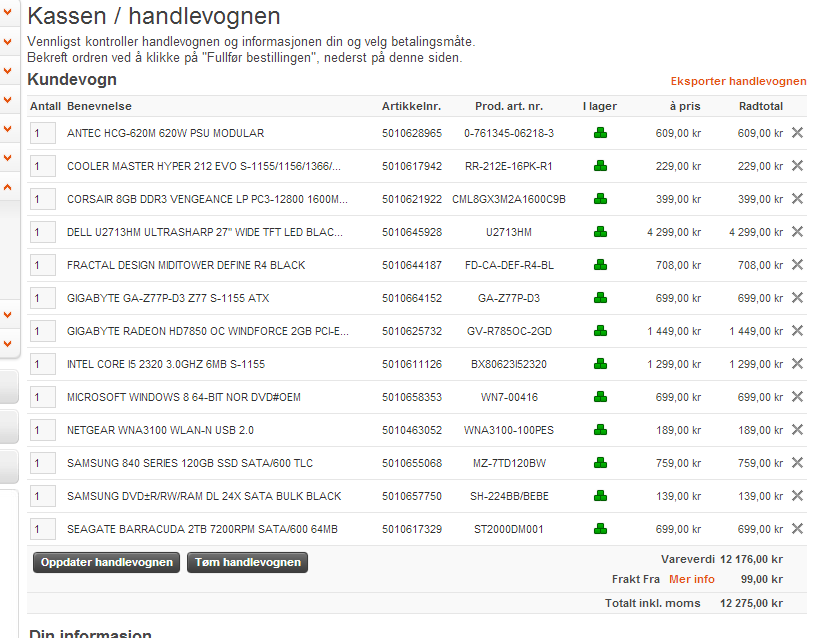Click article number 5010611126
This screenshot has height=638, width=835.
(412, 364)
